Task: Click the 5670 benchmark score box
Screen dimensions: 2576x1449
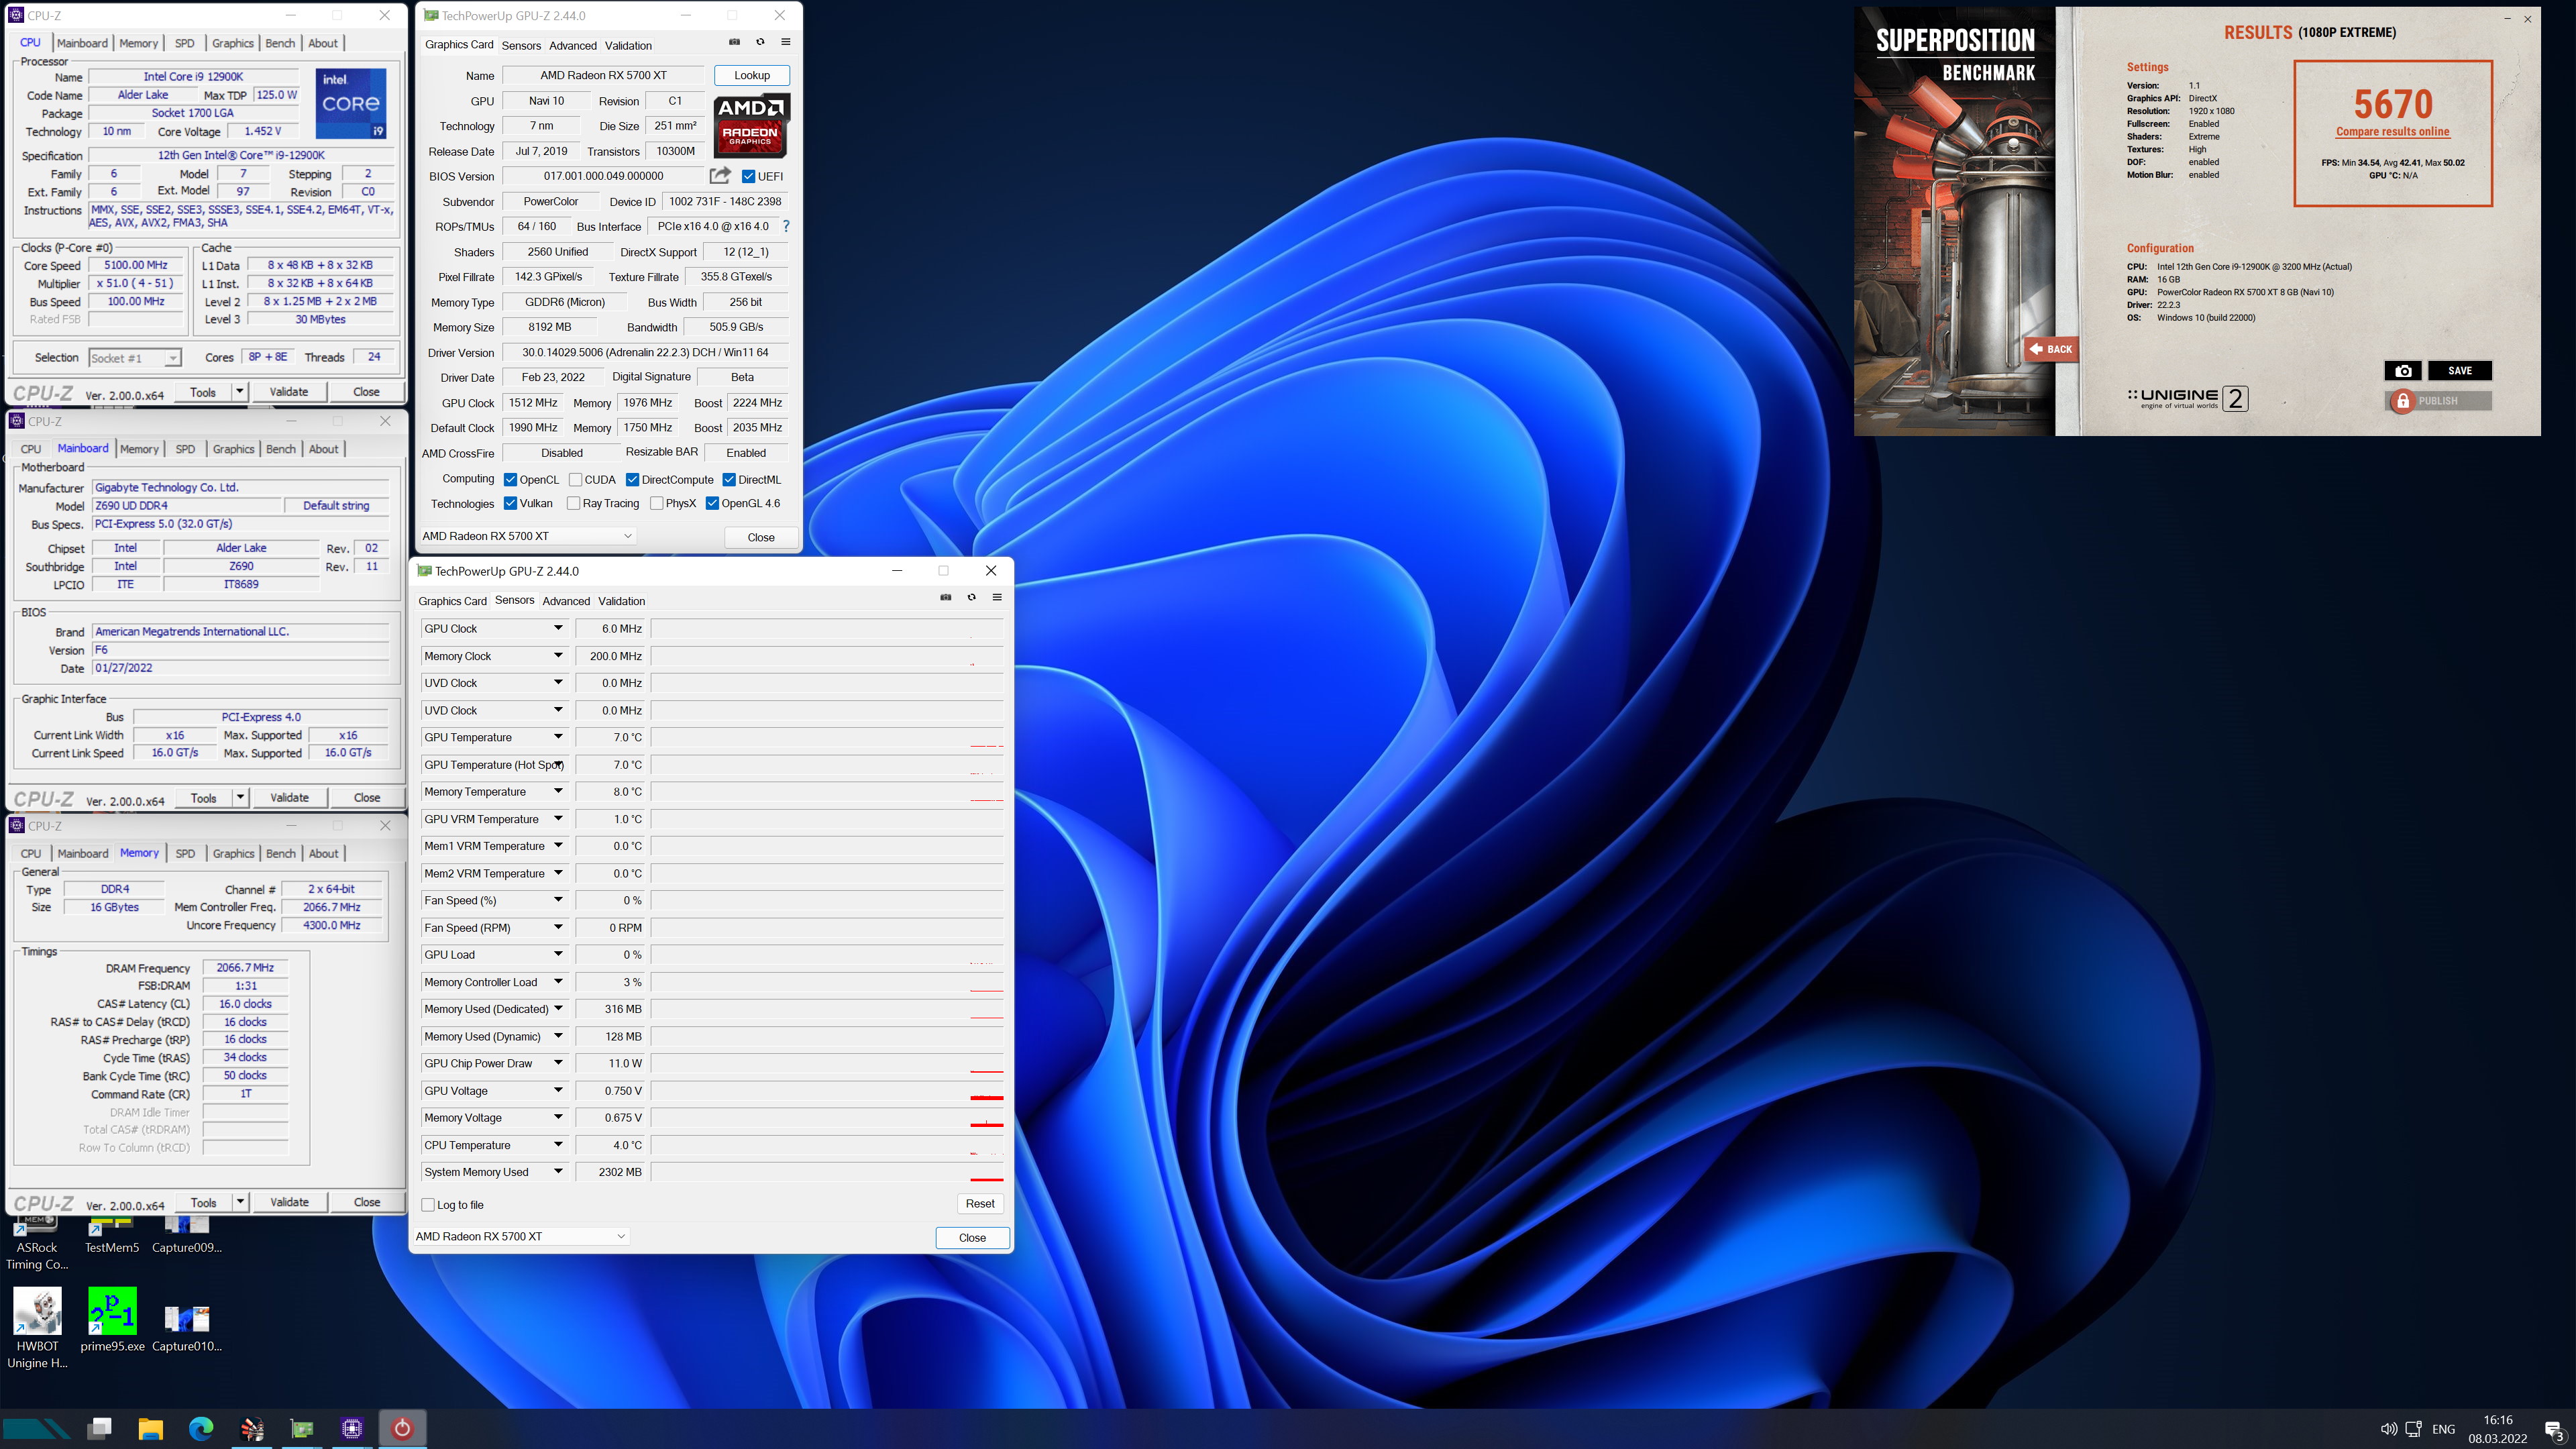Action: tap(2392, 133)
